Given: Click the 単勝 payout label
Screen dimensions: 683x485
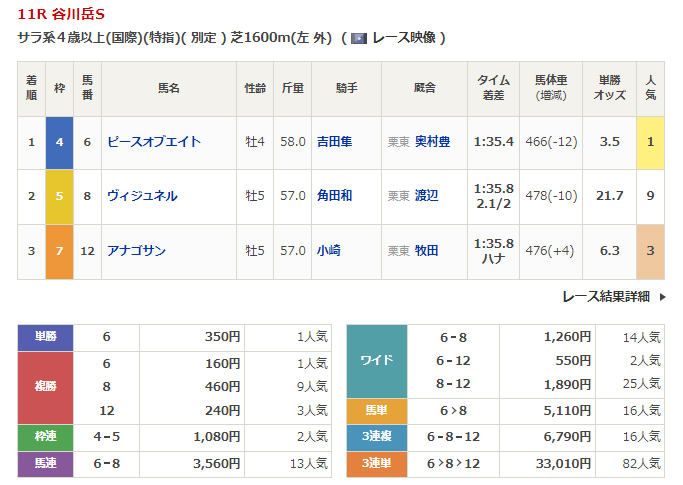Looking at the screenshot, I should point(46,337).
